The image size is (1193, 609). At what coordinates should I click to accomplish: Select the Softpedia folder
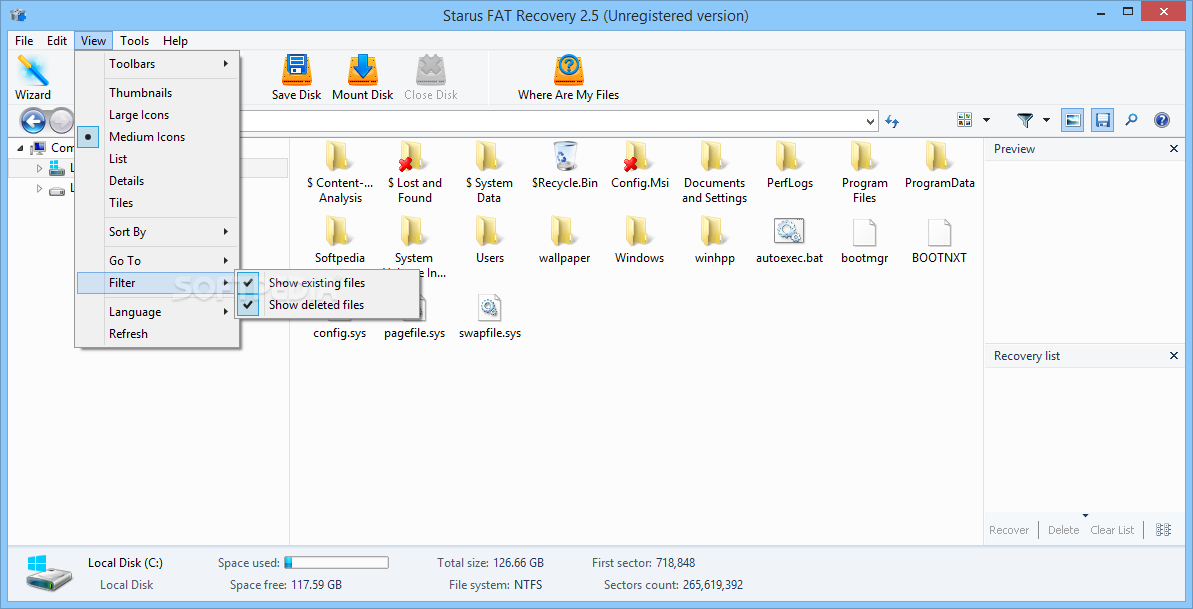click(x=339, y=241)
